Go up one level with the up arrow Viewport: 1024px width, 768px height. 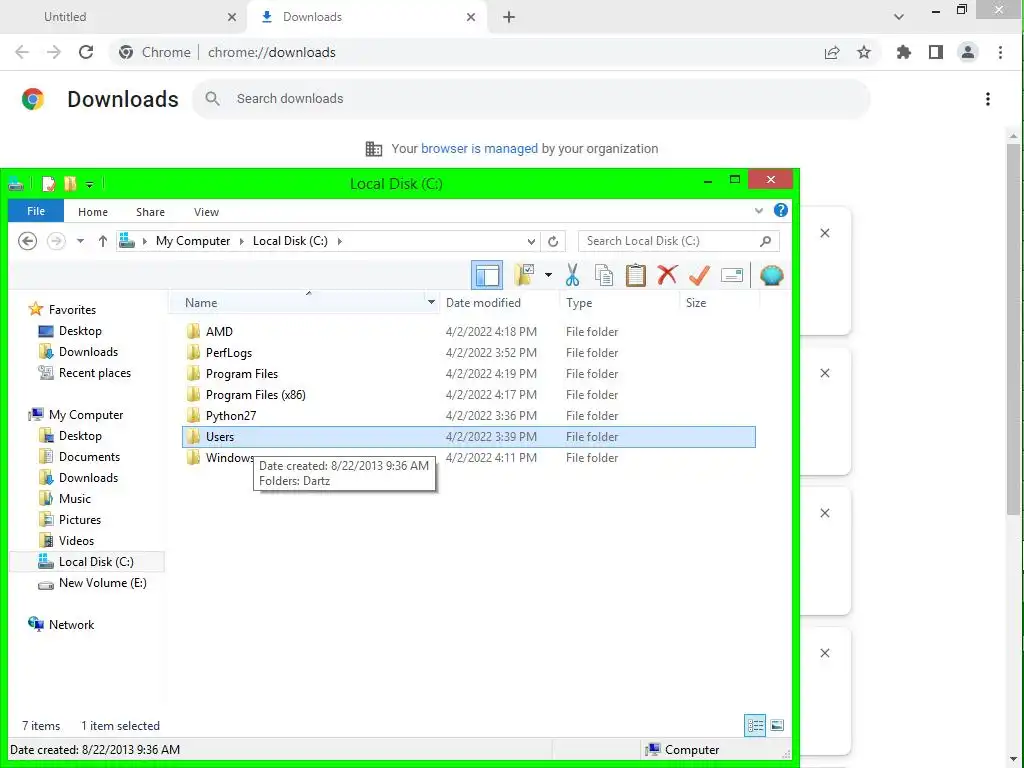coord(103,241)
